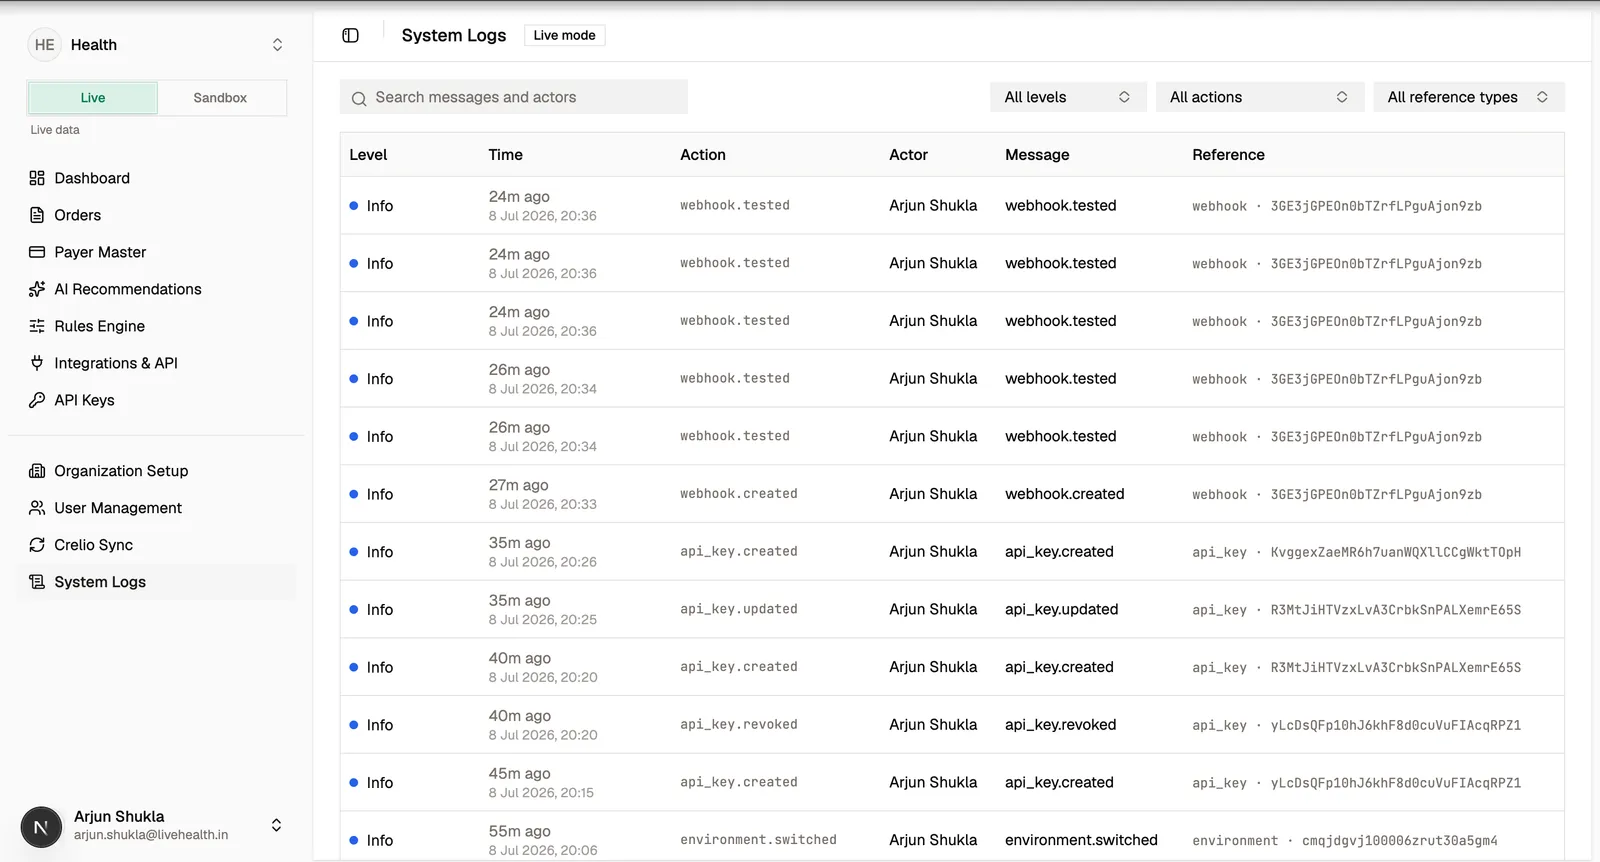Open the Crelio Sync link

click(156, 545)
